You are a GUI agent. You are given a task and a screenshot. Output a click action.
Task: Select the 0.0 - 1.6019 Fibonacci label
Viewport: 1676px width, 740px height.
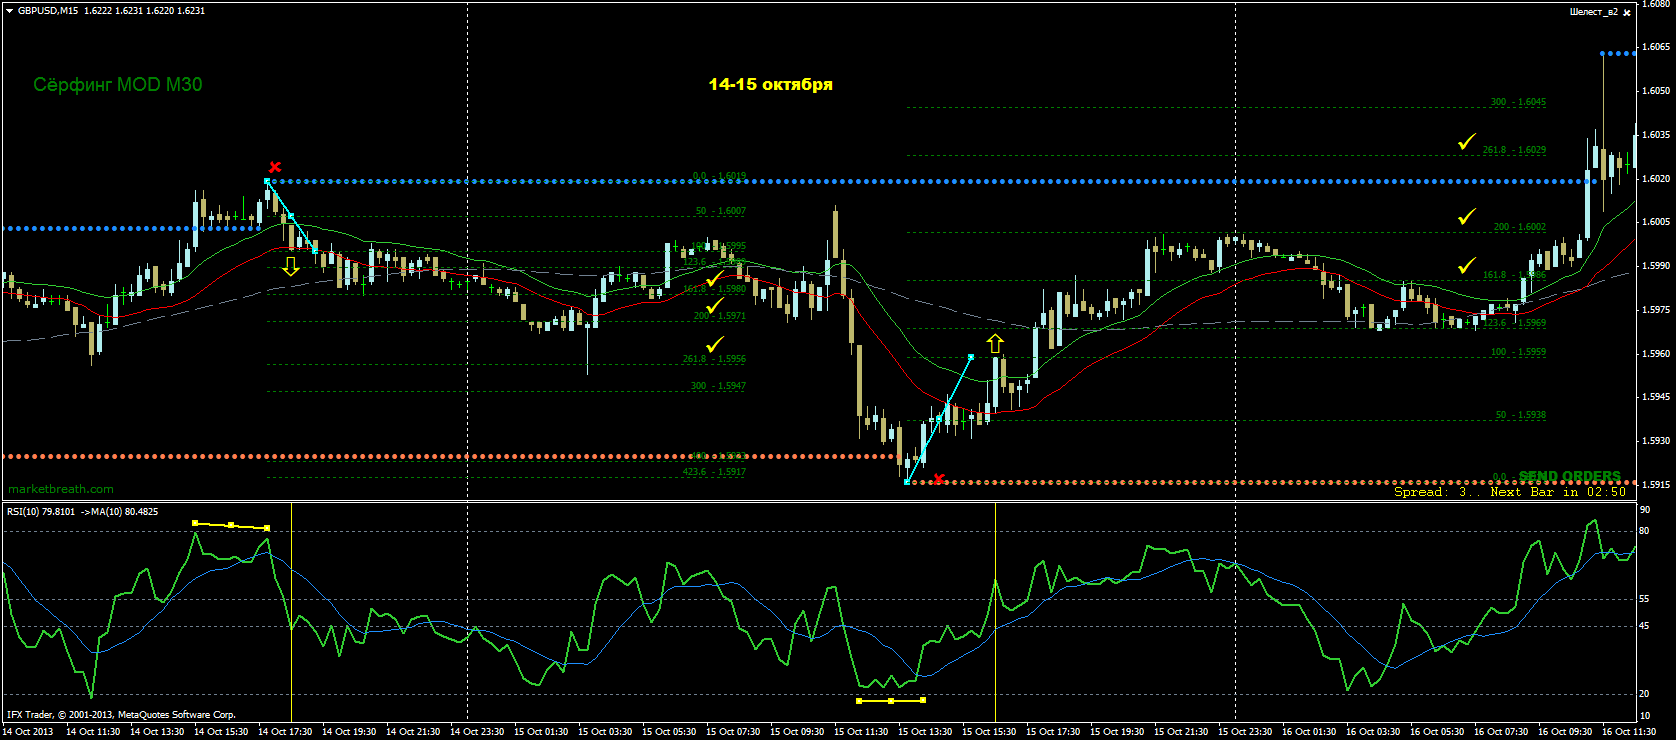[x=720, y=176]
